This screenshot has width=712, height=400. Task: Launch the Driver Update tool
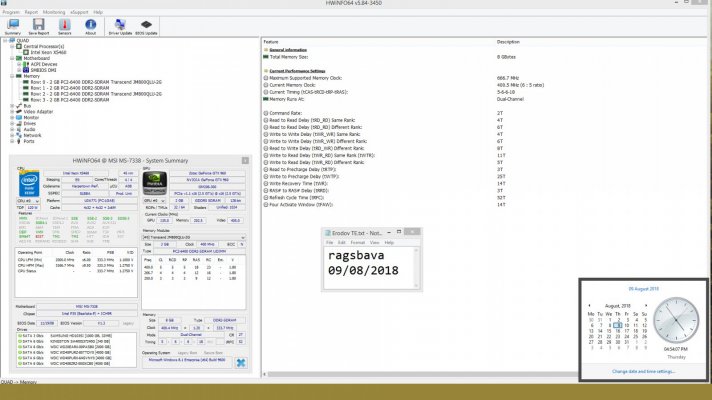pyautogui.click(x=120, y=26)
